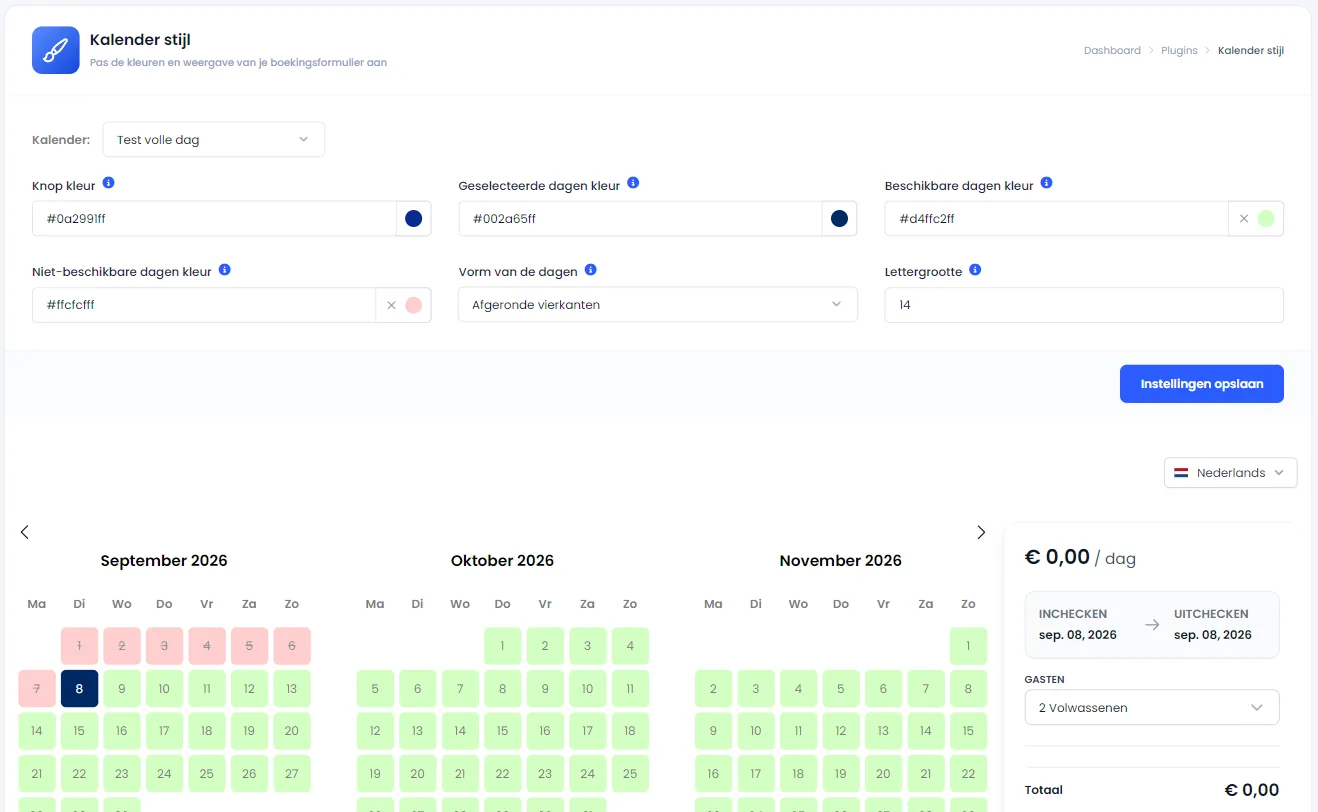Show info tooltip for Beschikbare dagen kleur
Screen dimensions: 1318x812
1046,184
